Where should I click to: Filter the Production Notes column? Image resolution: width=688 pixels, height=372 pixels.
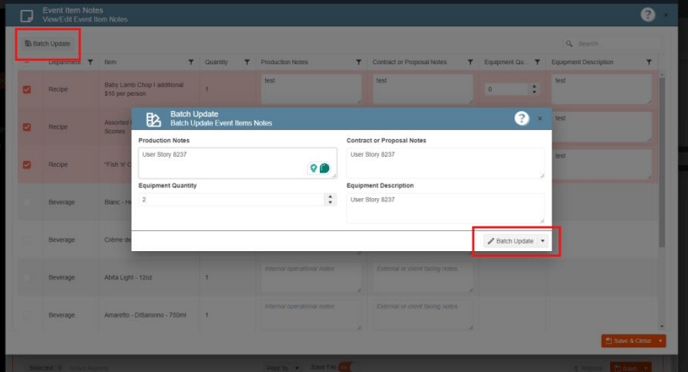(x=358, y=62)
